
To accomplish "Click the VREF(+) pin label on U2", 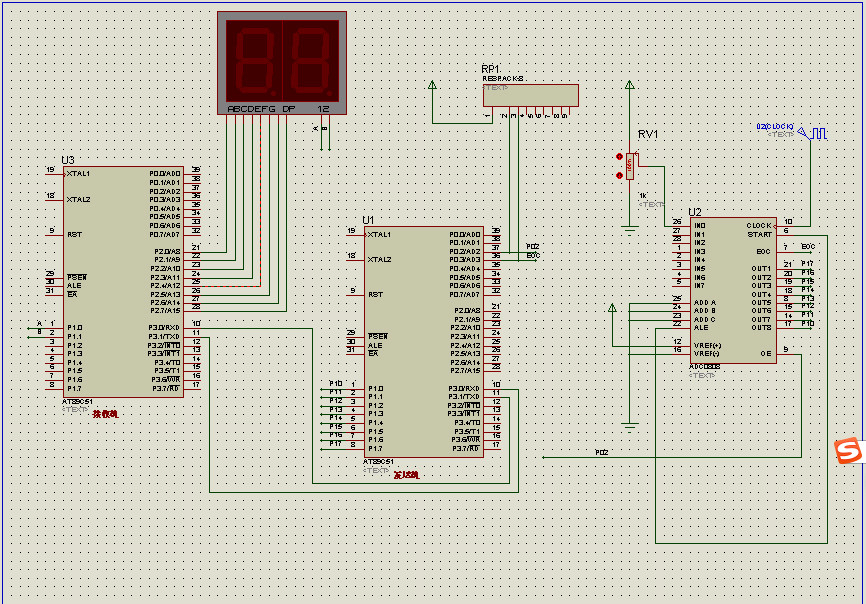I will (x=707, y=345).
